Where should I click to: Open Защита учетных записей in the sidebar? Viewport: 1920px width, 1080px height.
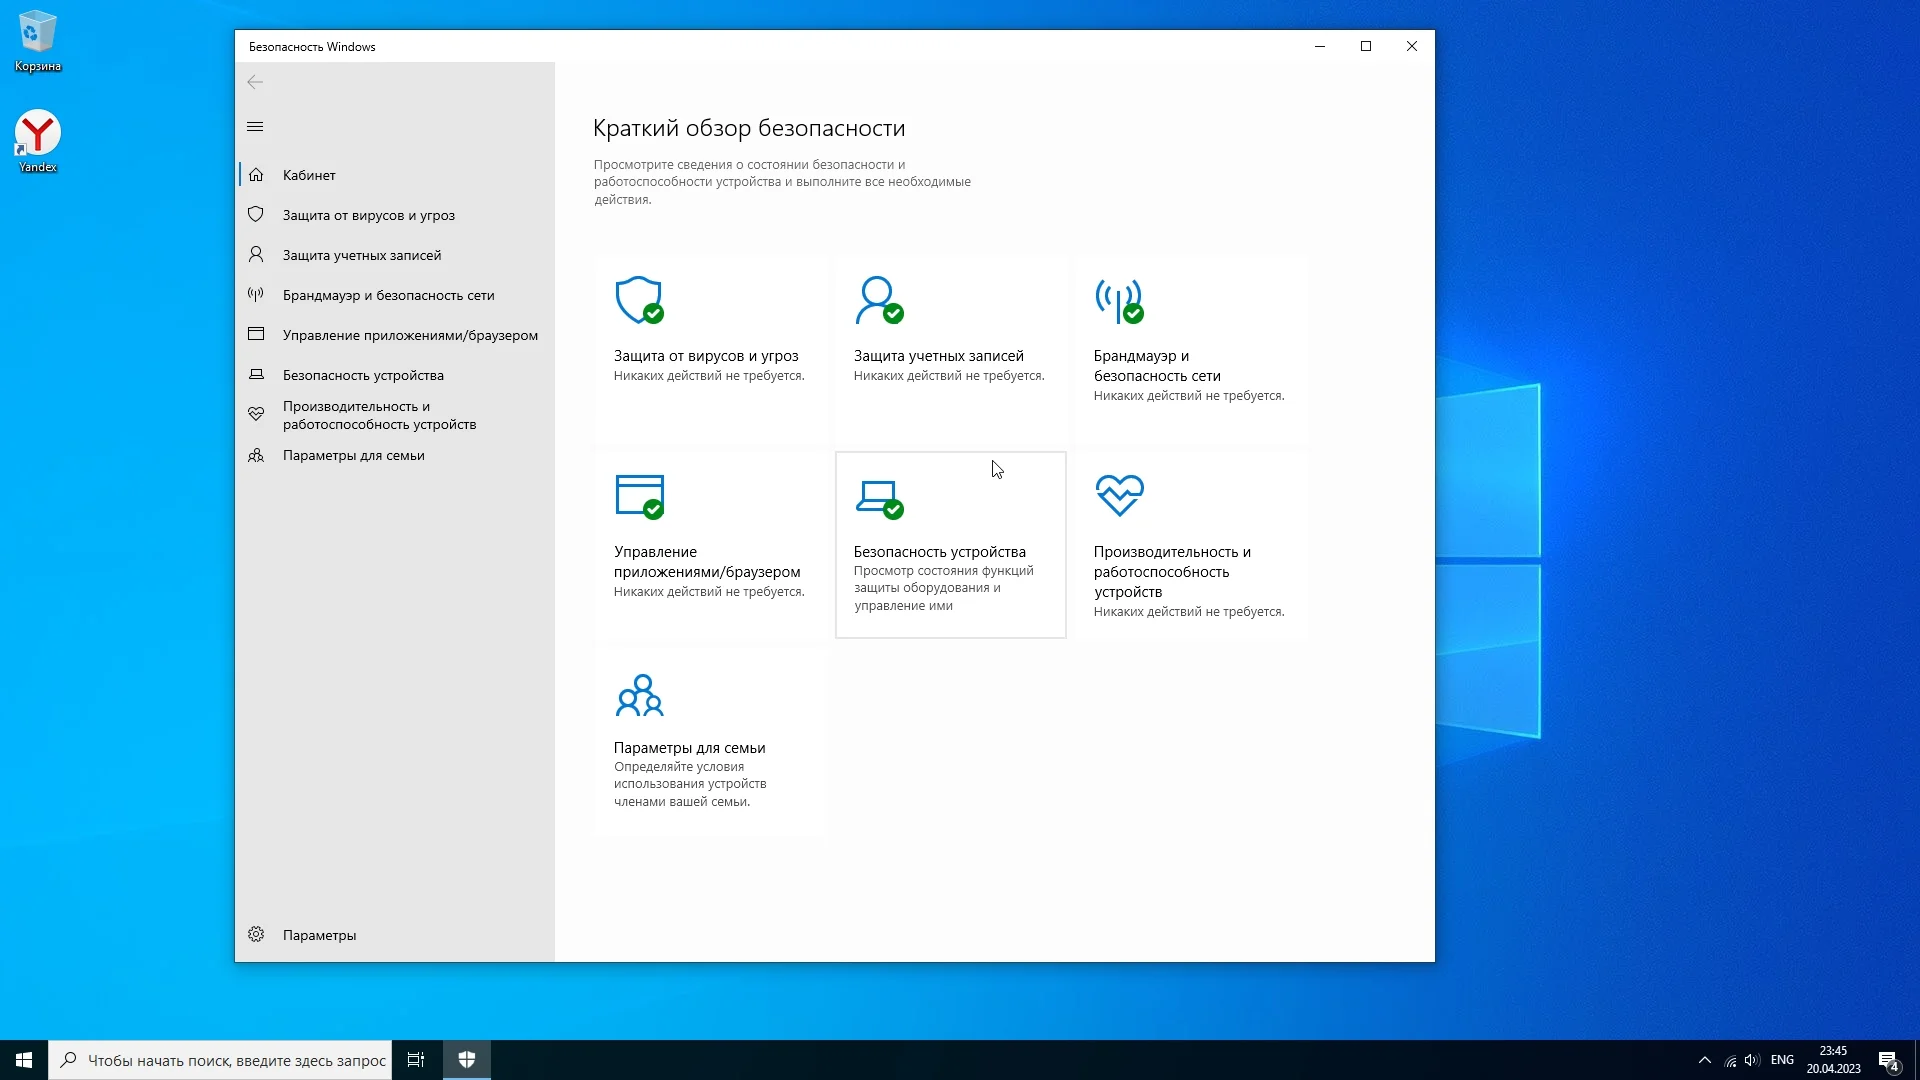click(x=361, y=255)
